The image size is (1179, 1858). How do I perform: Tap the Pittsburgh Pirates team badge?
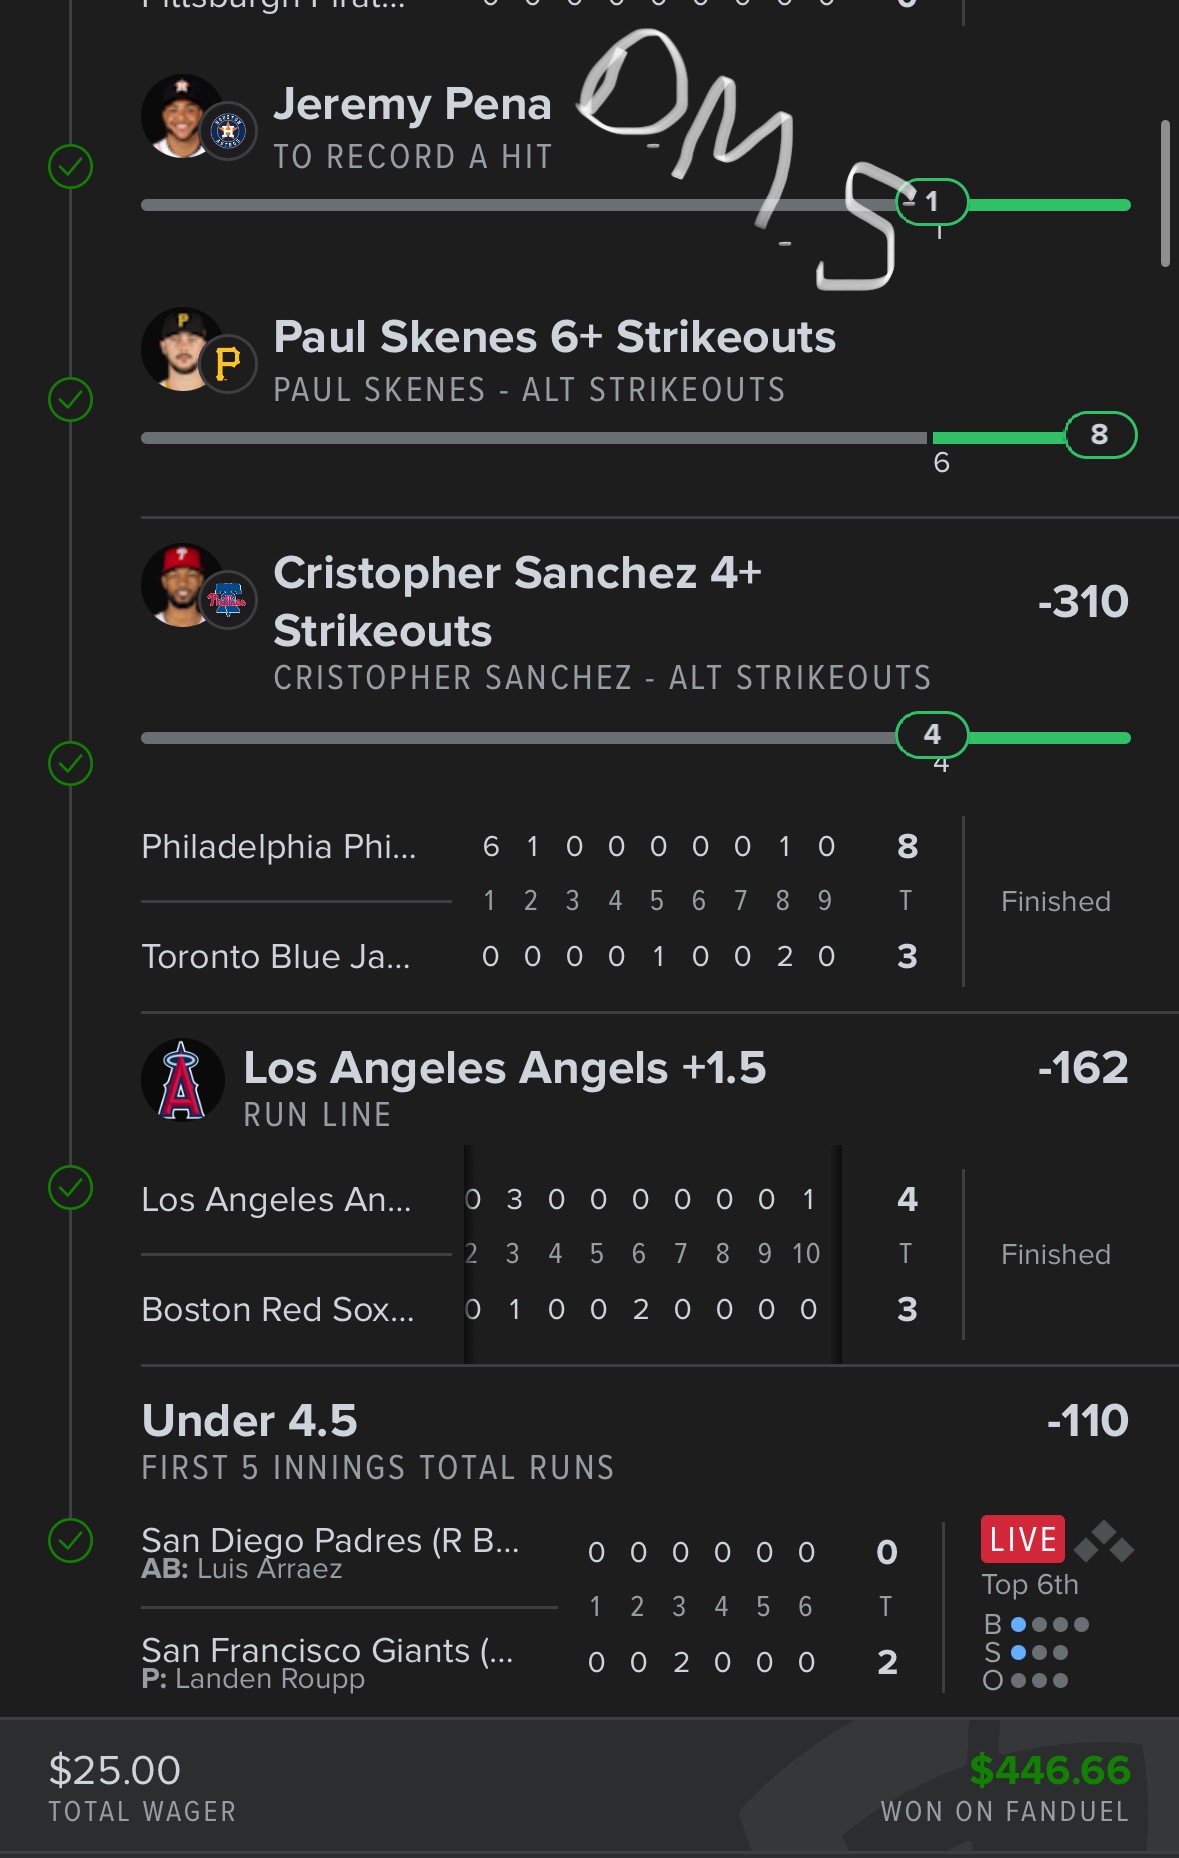(229, 363)
